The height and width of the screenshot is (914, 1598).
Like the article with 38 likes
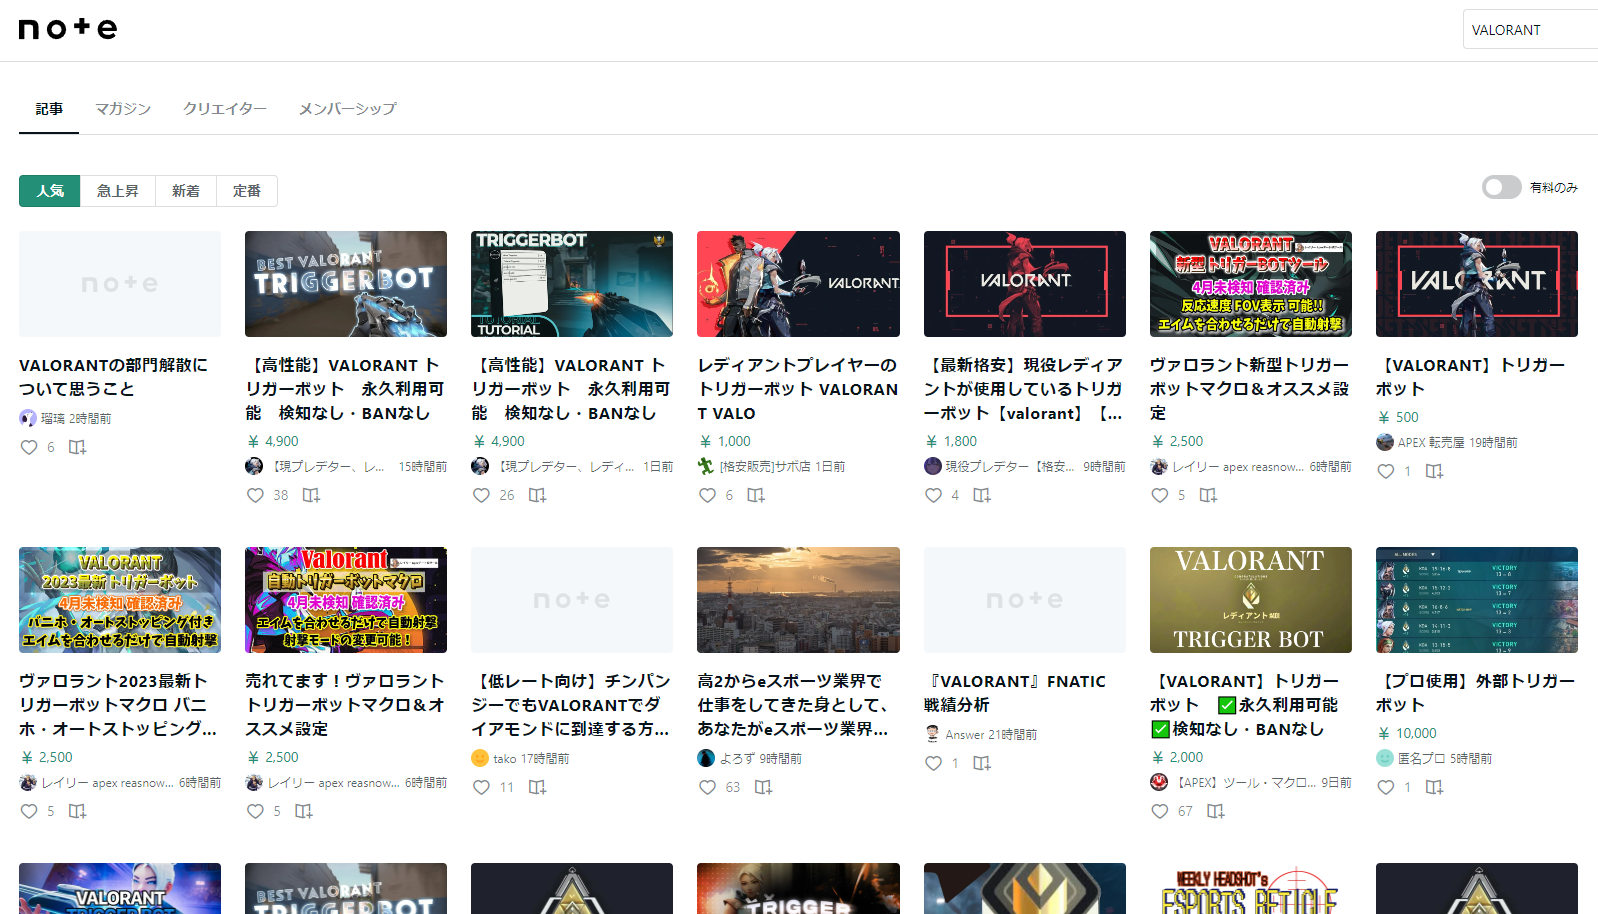pyautogui.click(x=255, y=495)
